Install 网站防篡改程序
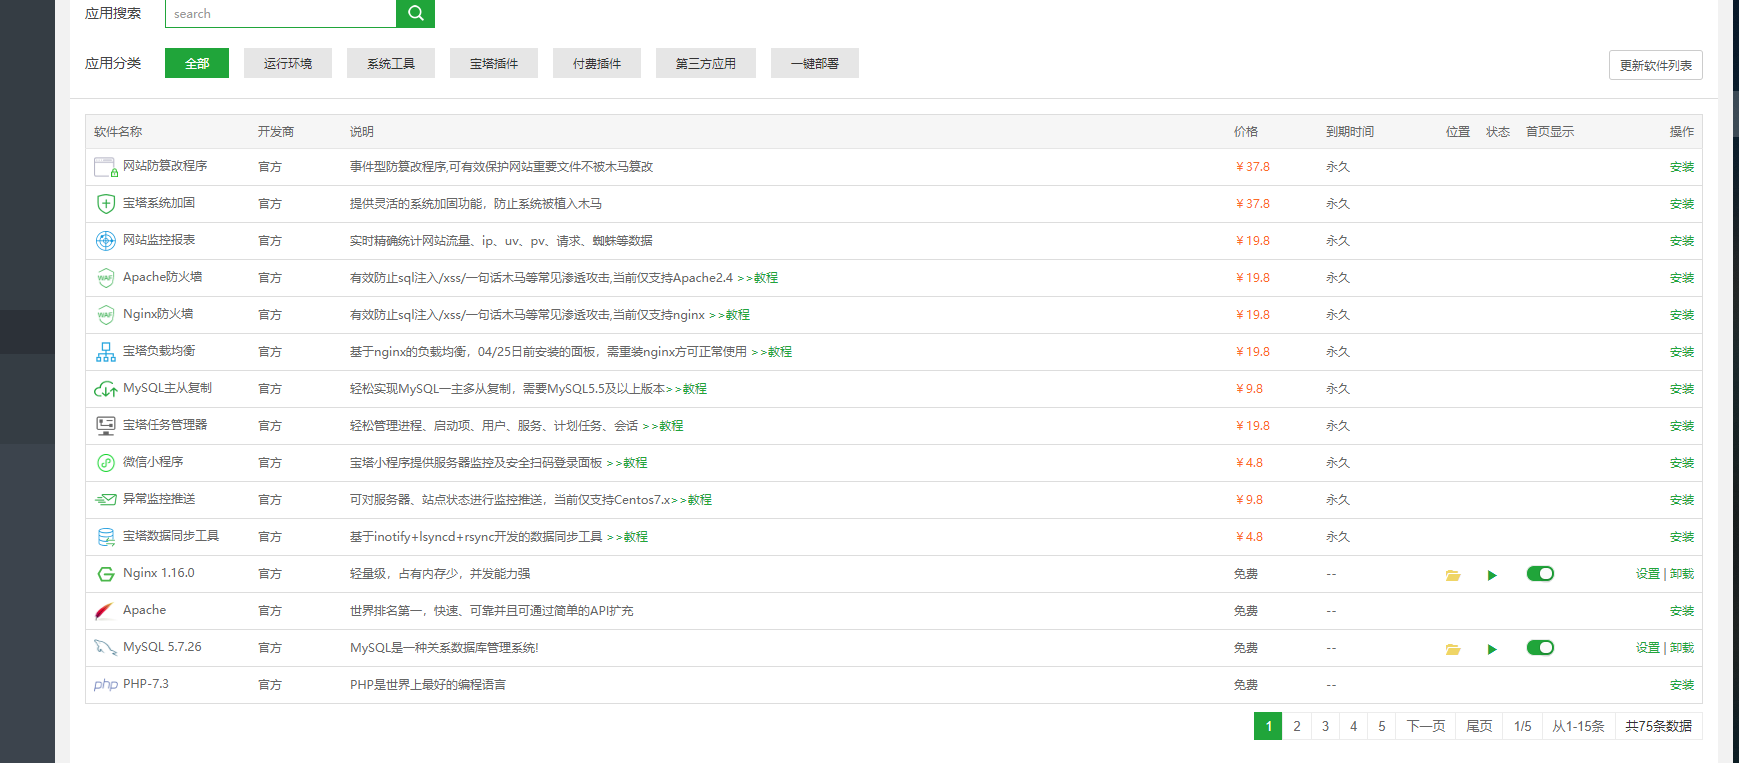Image resolution: width=1739 pixels, height=763 pixels. 1682,167
